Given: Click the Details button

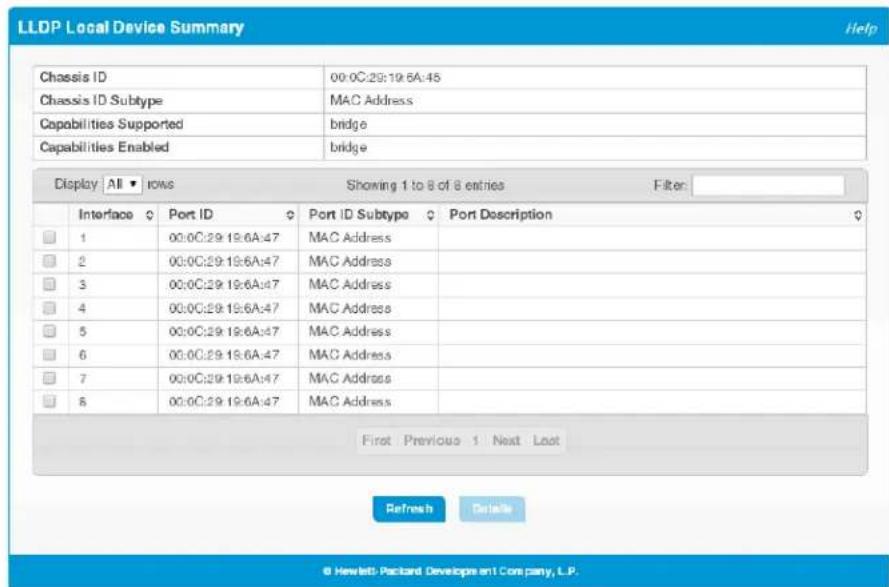Looking at the screenshot, I should (492, 509).
